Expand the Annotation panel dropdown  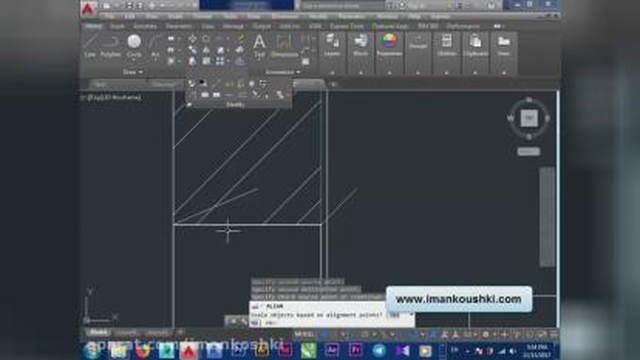[283, 72]
